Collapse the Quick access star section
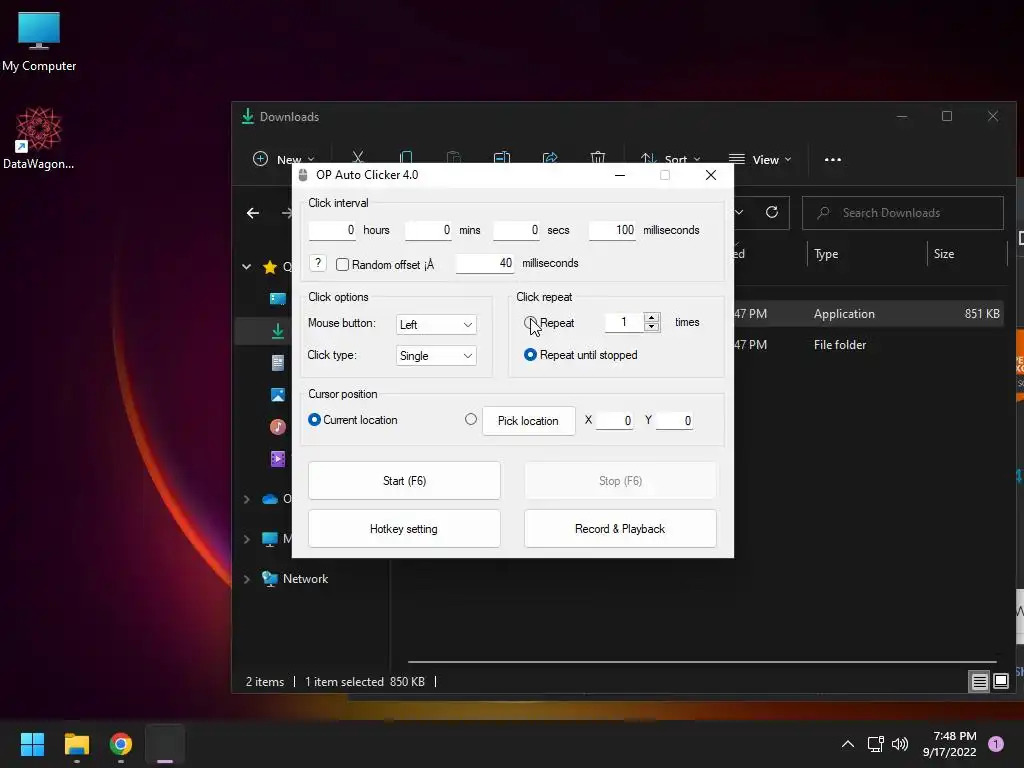 (x=247, y=266)
